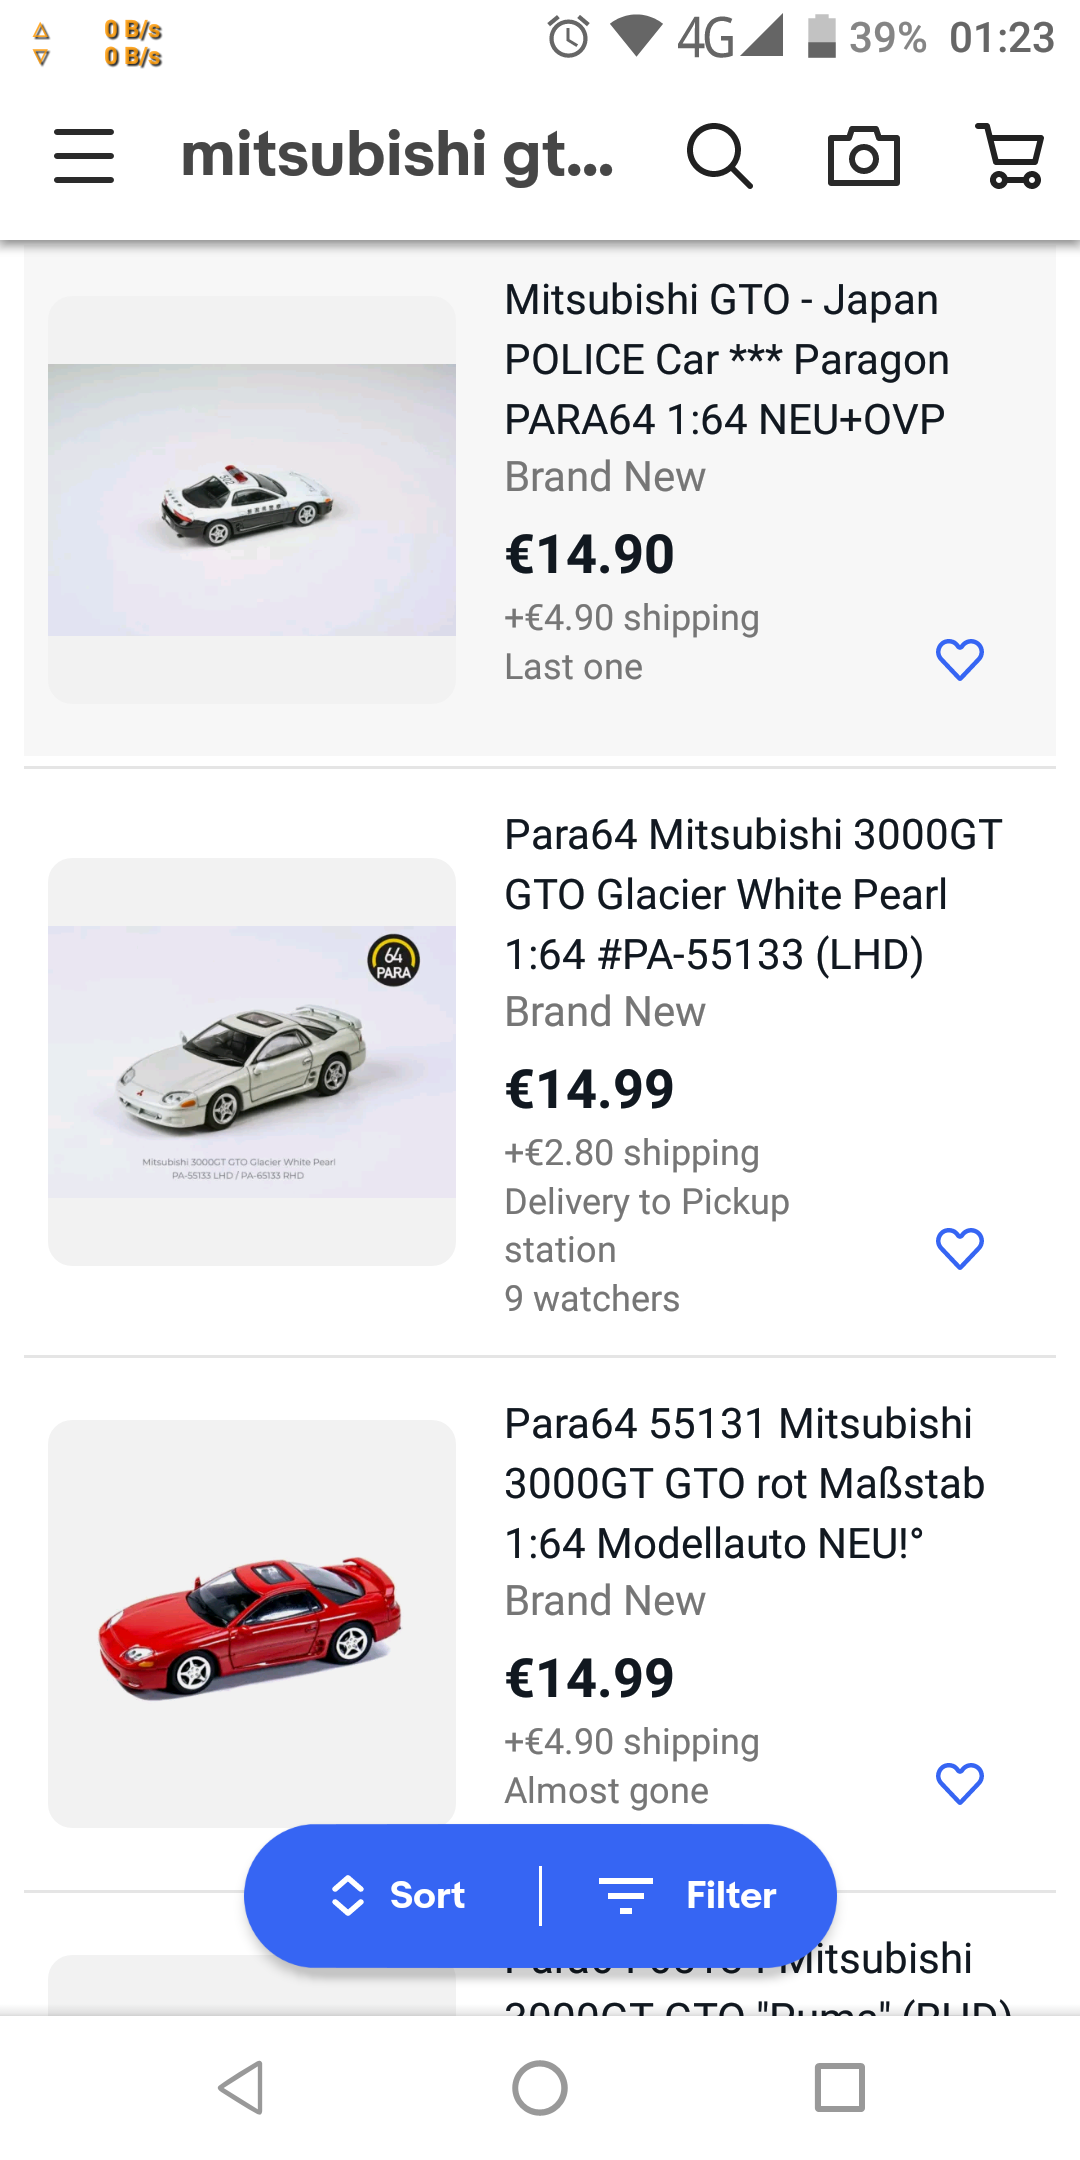The height and width of the screenshot is (2160, 1080).
Task: Open Para64 55131 rot Maßstab listing title
Action: pyautogui.click(x=744, y=1483)
